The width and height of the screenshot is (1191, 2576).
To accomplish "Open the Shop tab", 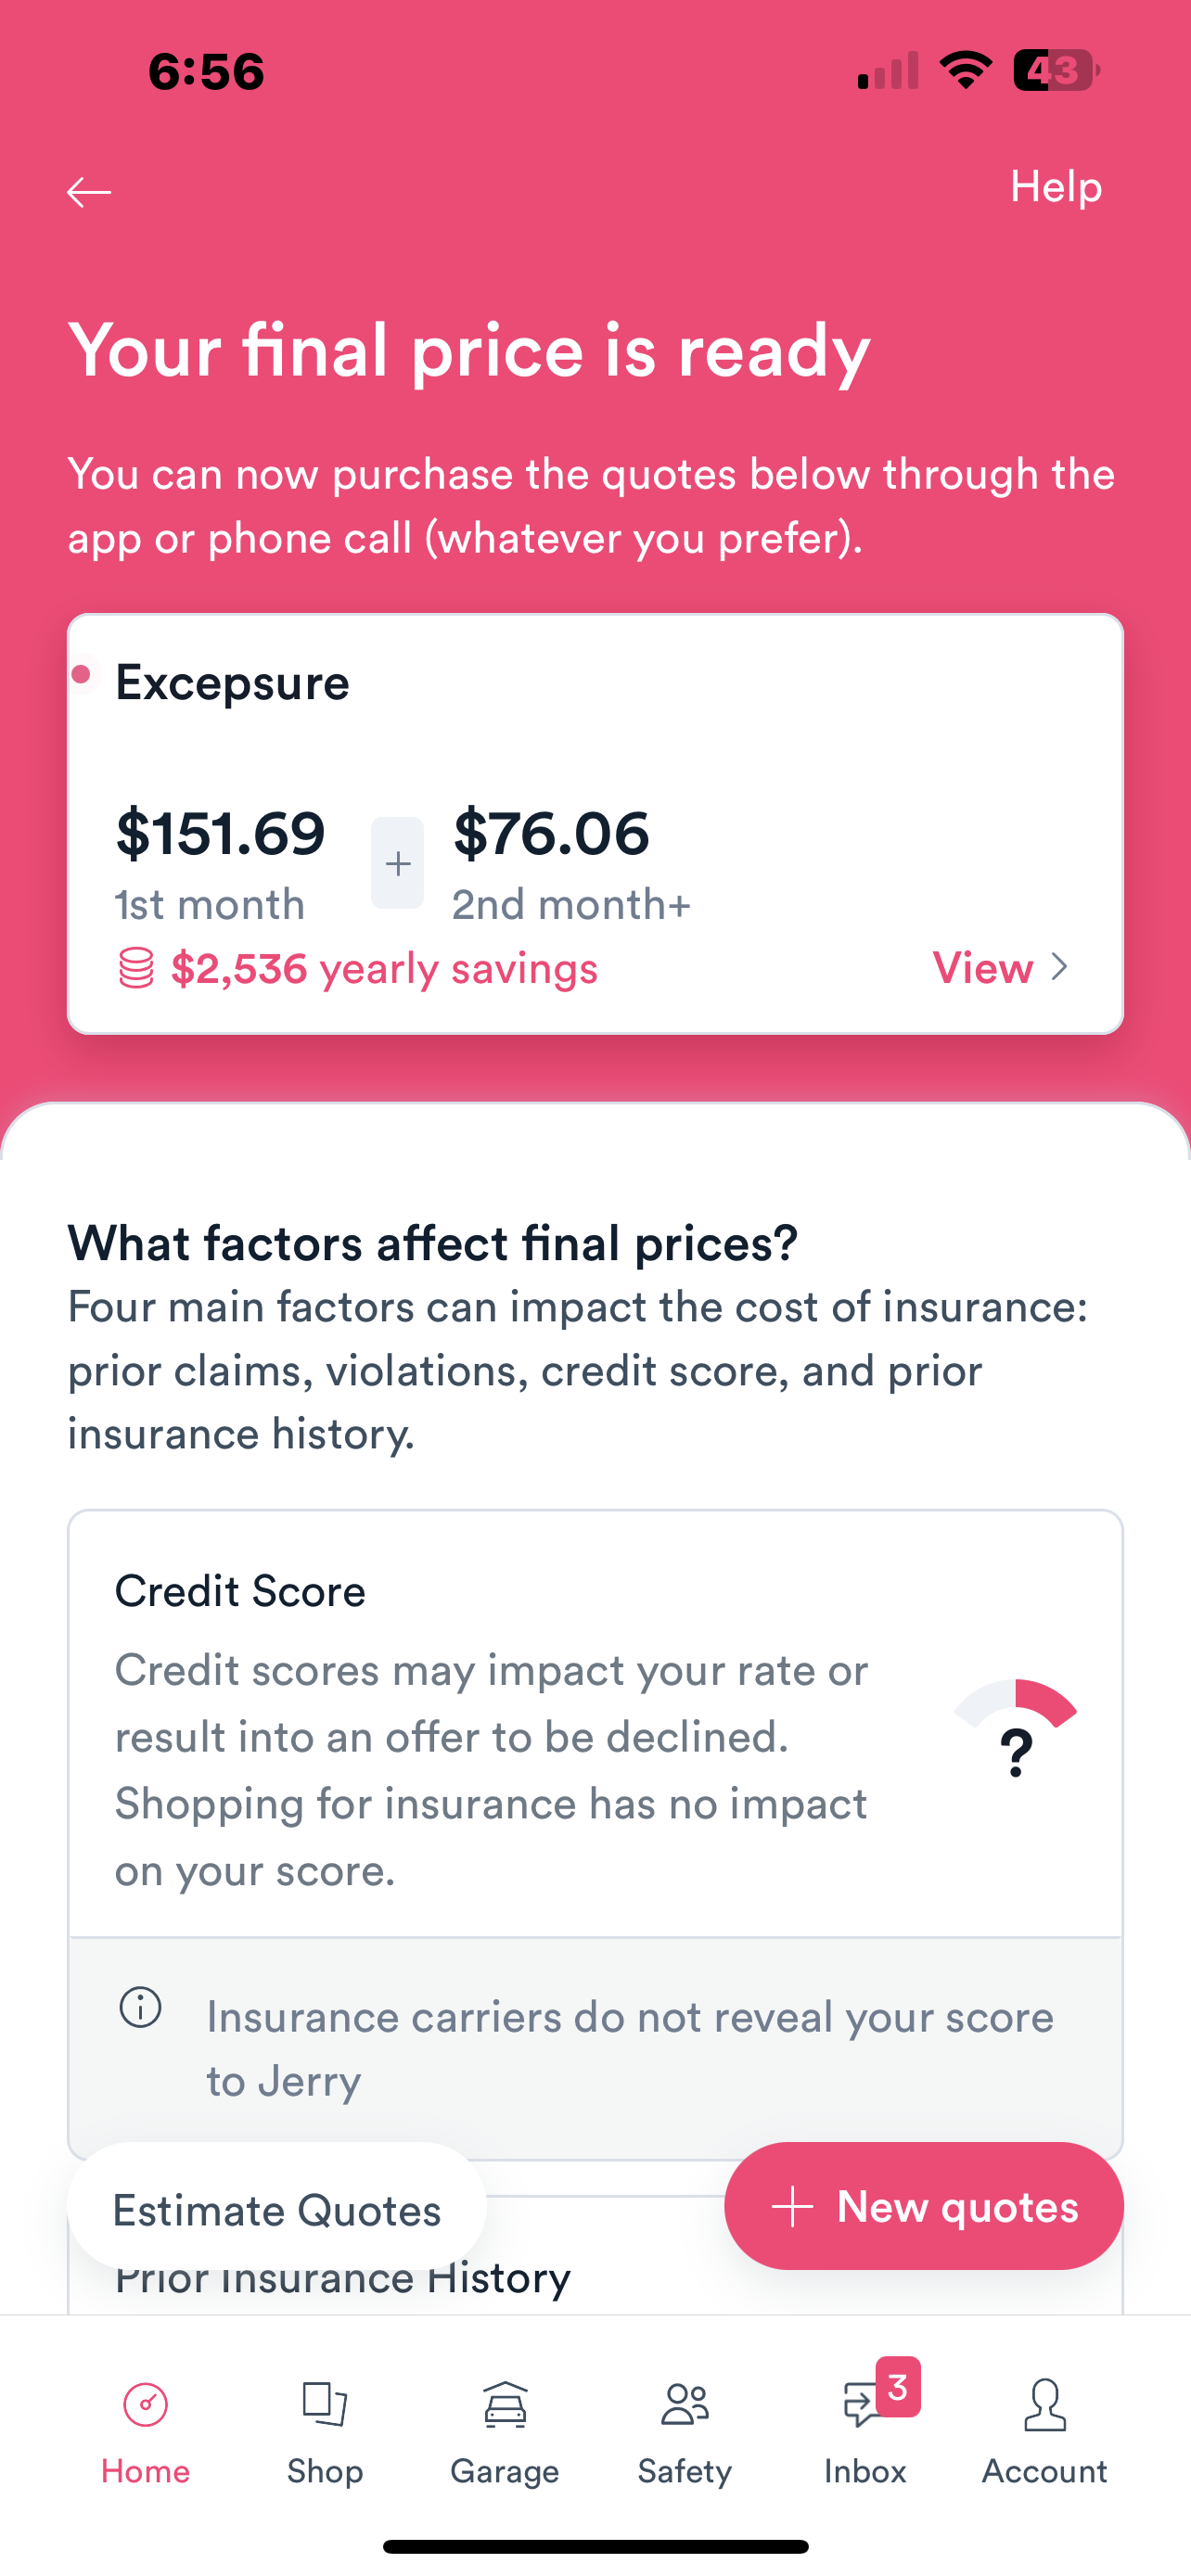I will click(325, 2432).
